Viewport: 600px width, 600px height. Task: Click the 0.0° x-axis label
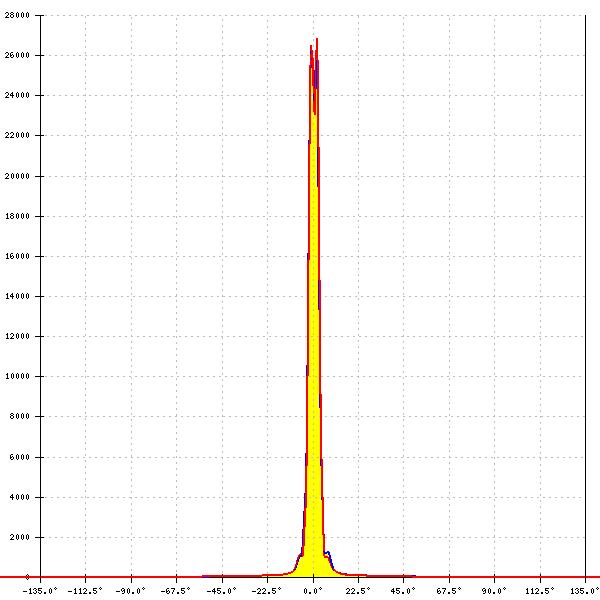313,591
